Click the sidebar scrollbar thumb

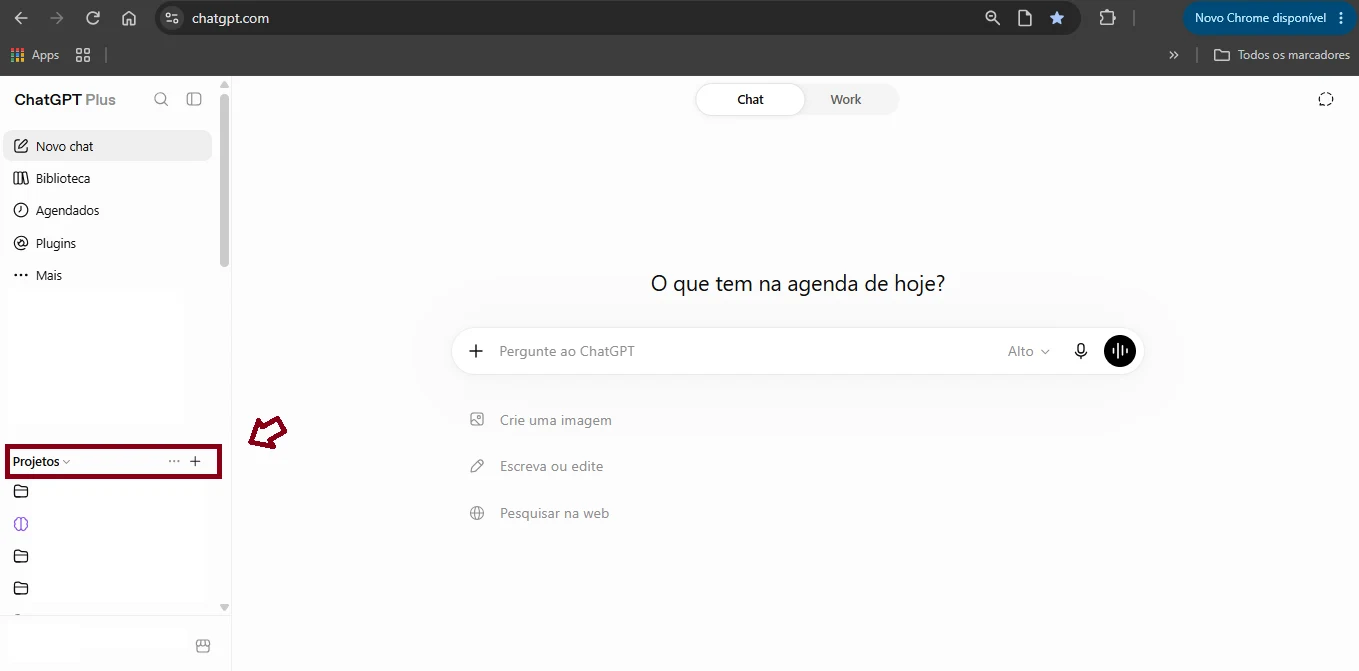tap(224, 181)
